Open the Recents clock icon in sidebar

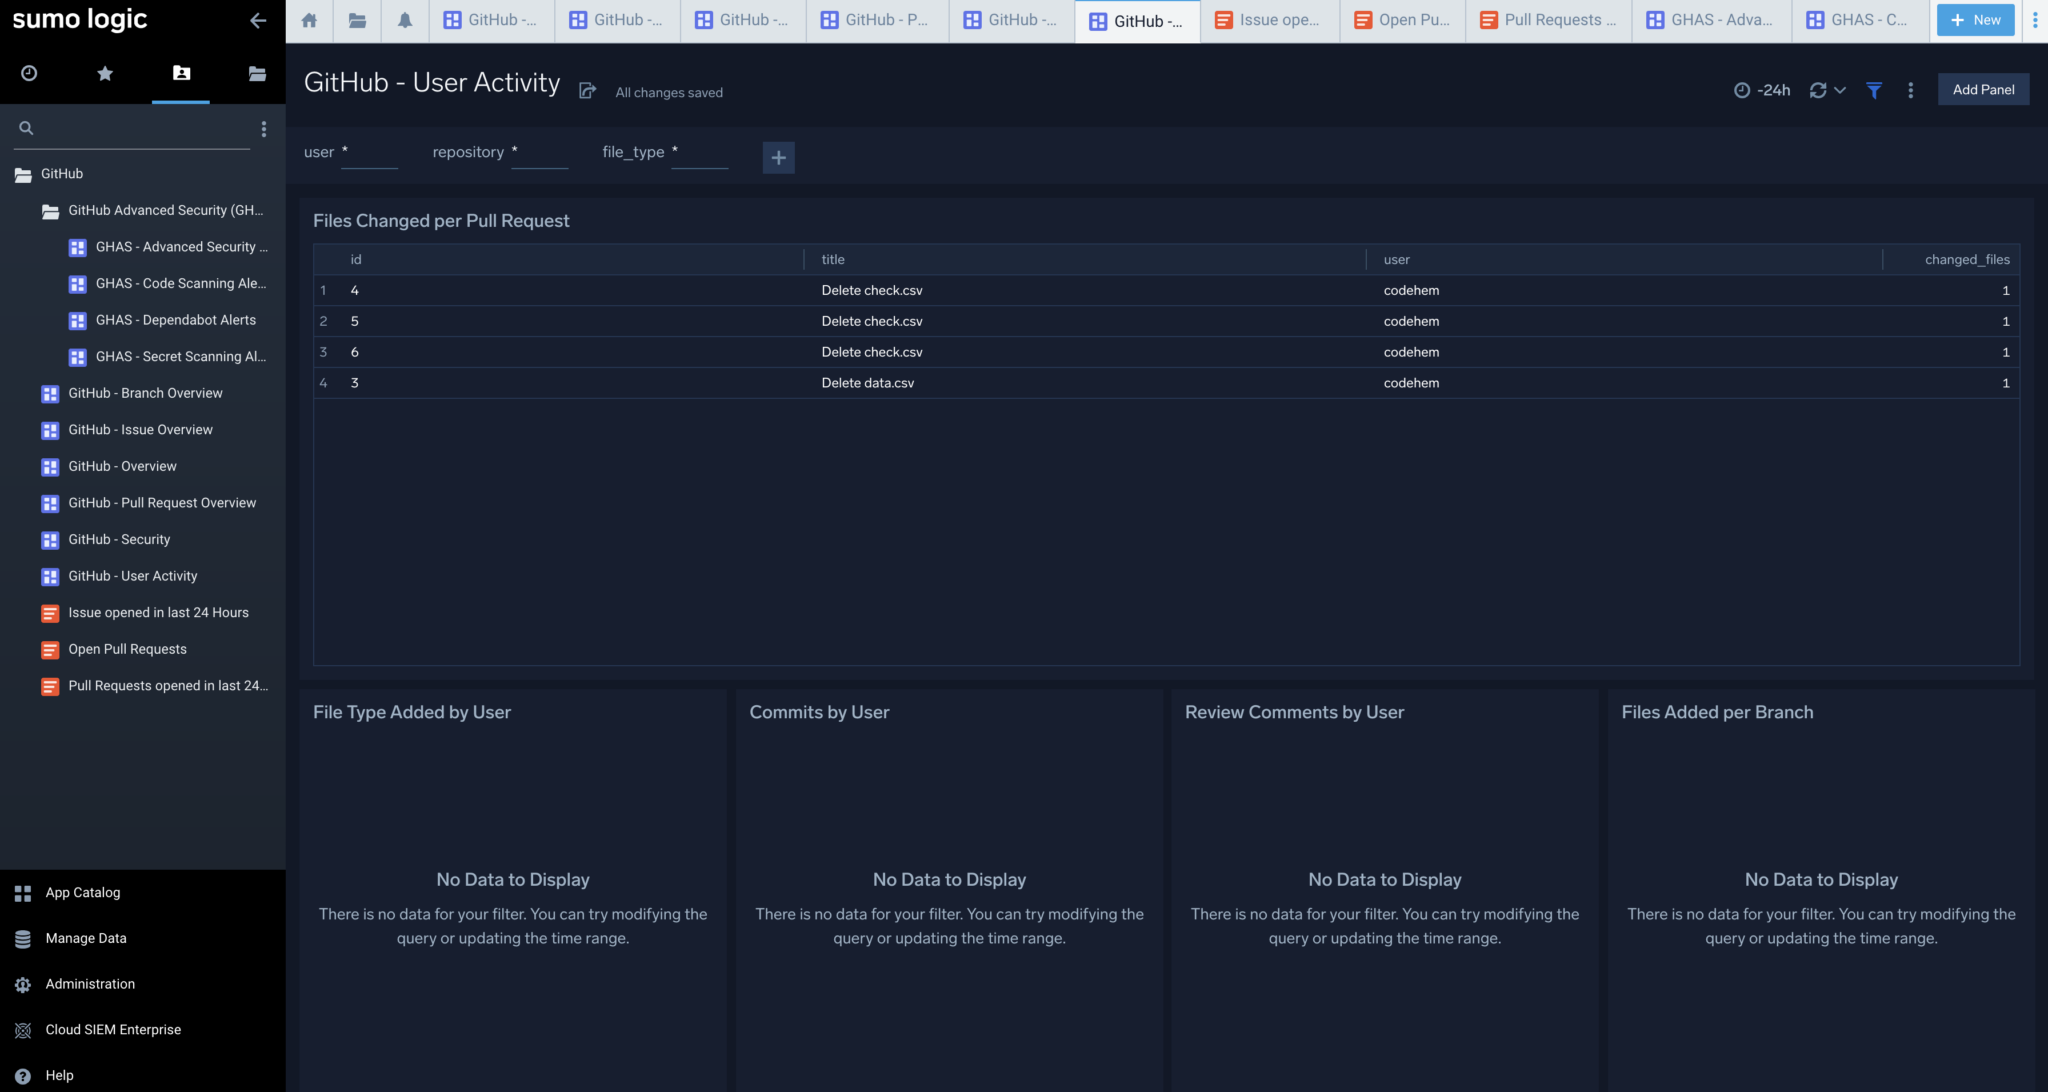click(x=29, y=73)
